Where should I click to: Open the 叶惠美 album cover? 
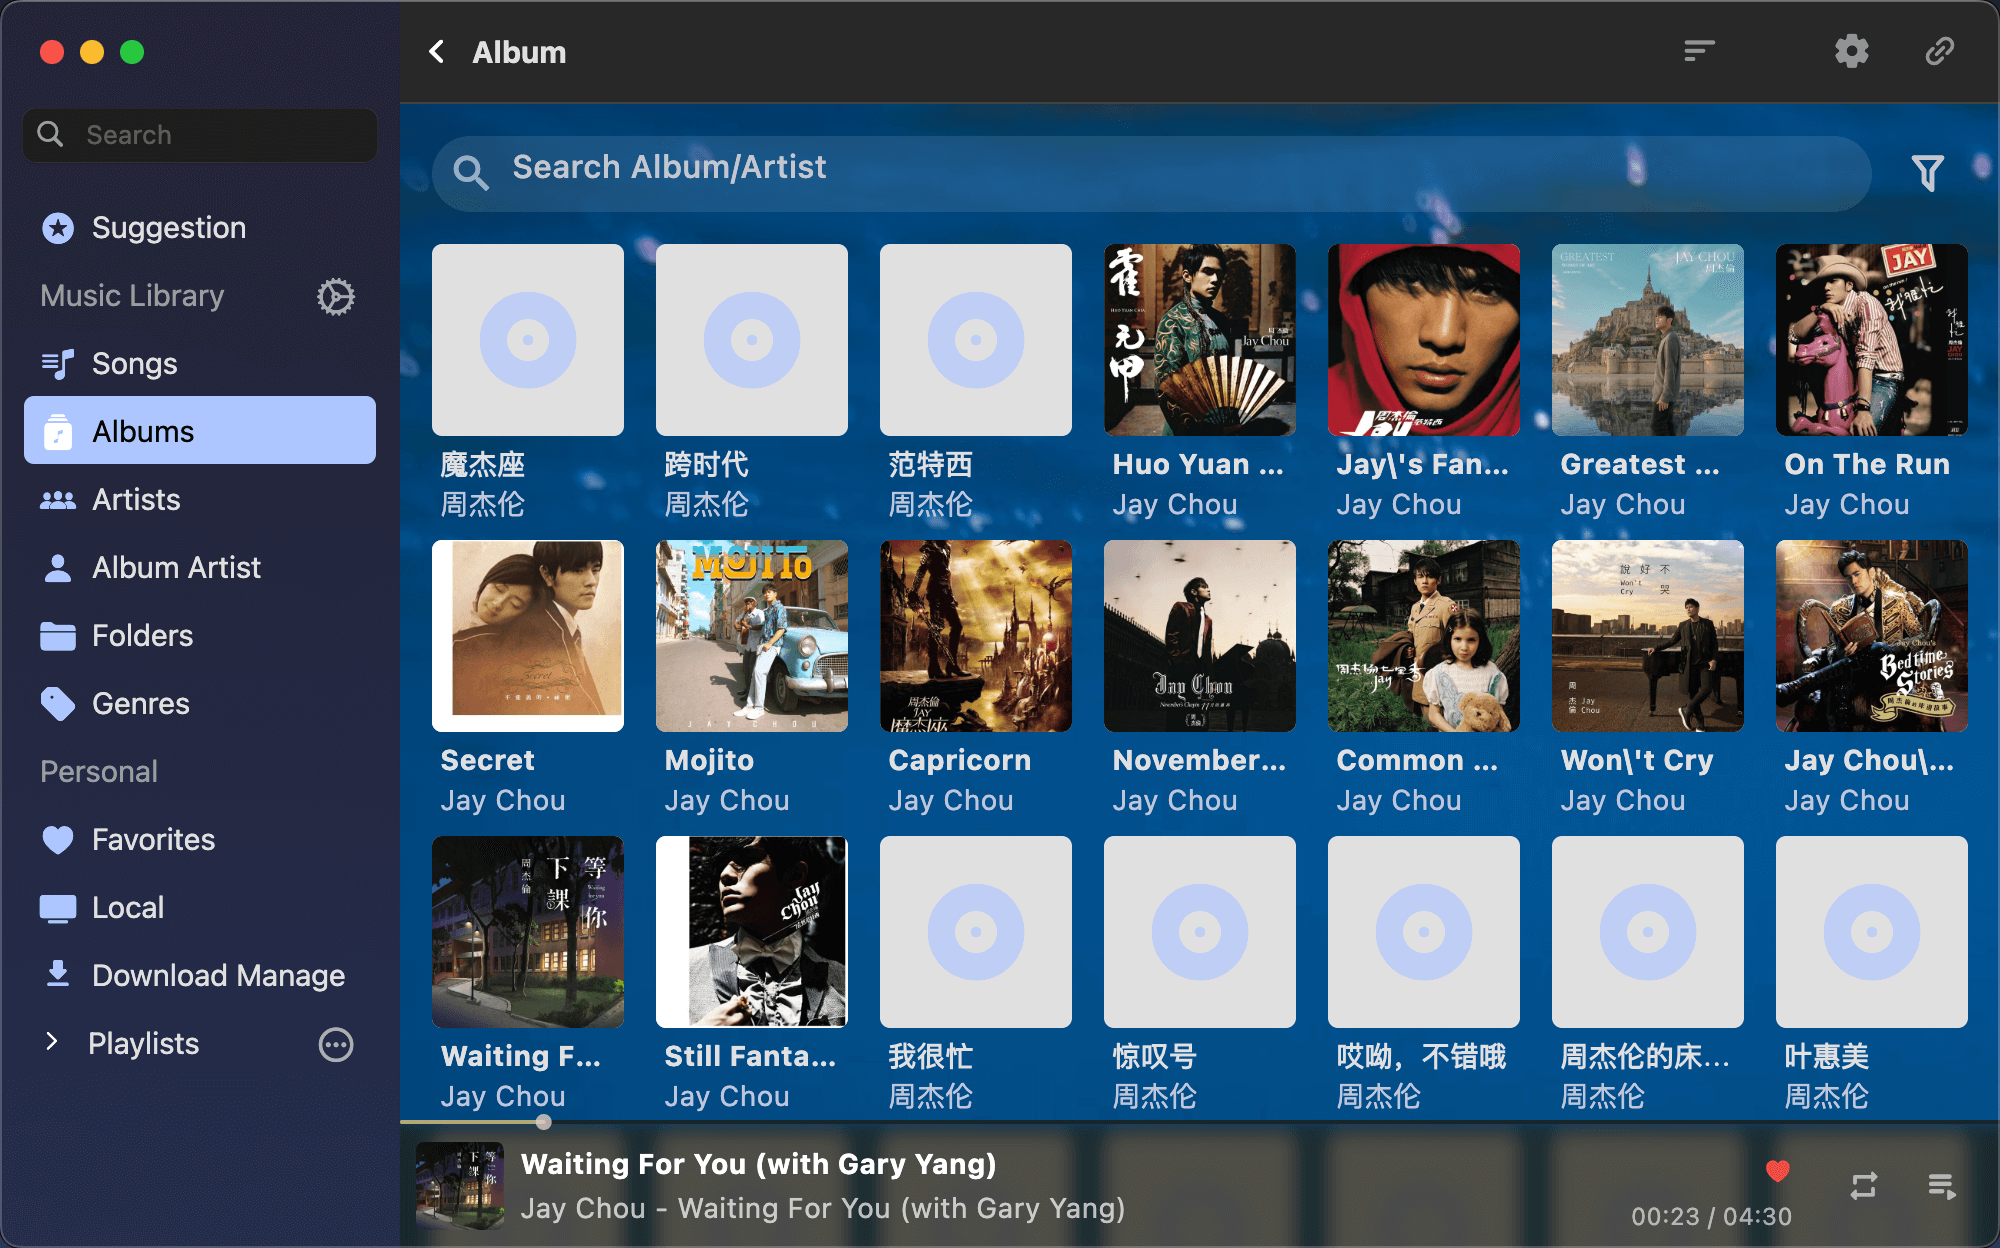click(1872, 932)
